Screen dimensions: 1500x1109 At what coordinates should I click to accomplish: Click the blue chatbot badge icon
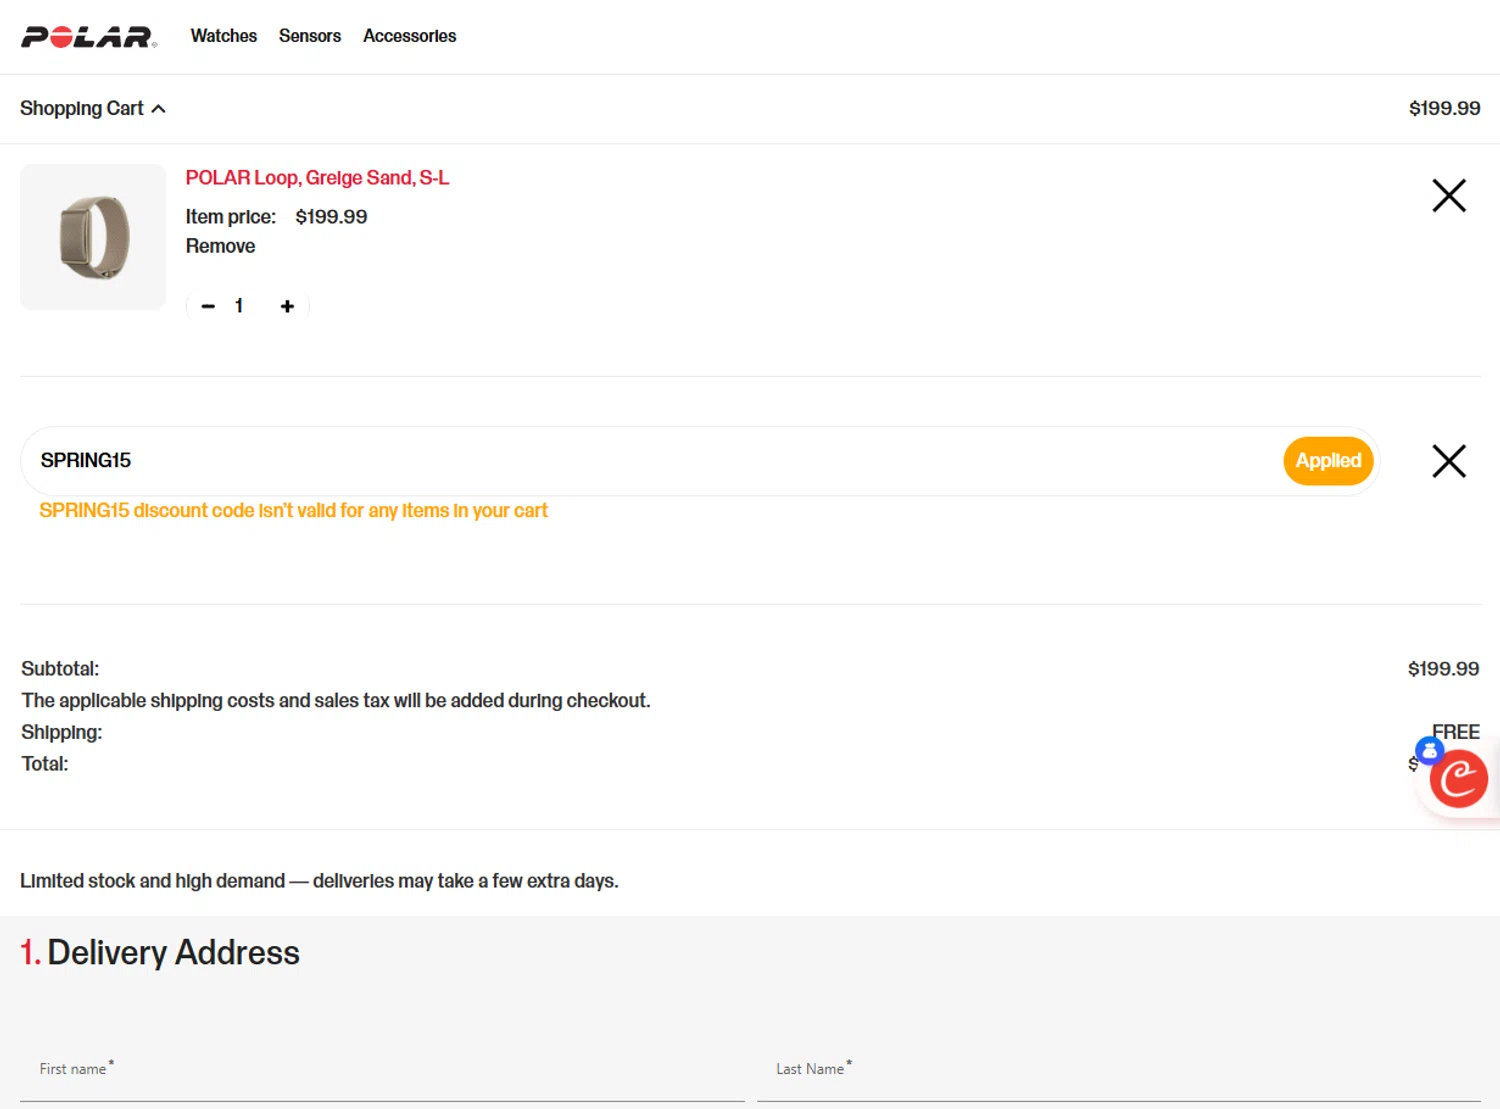tap(1429, 749)
